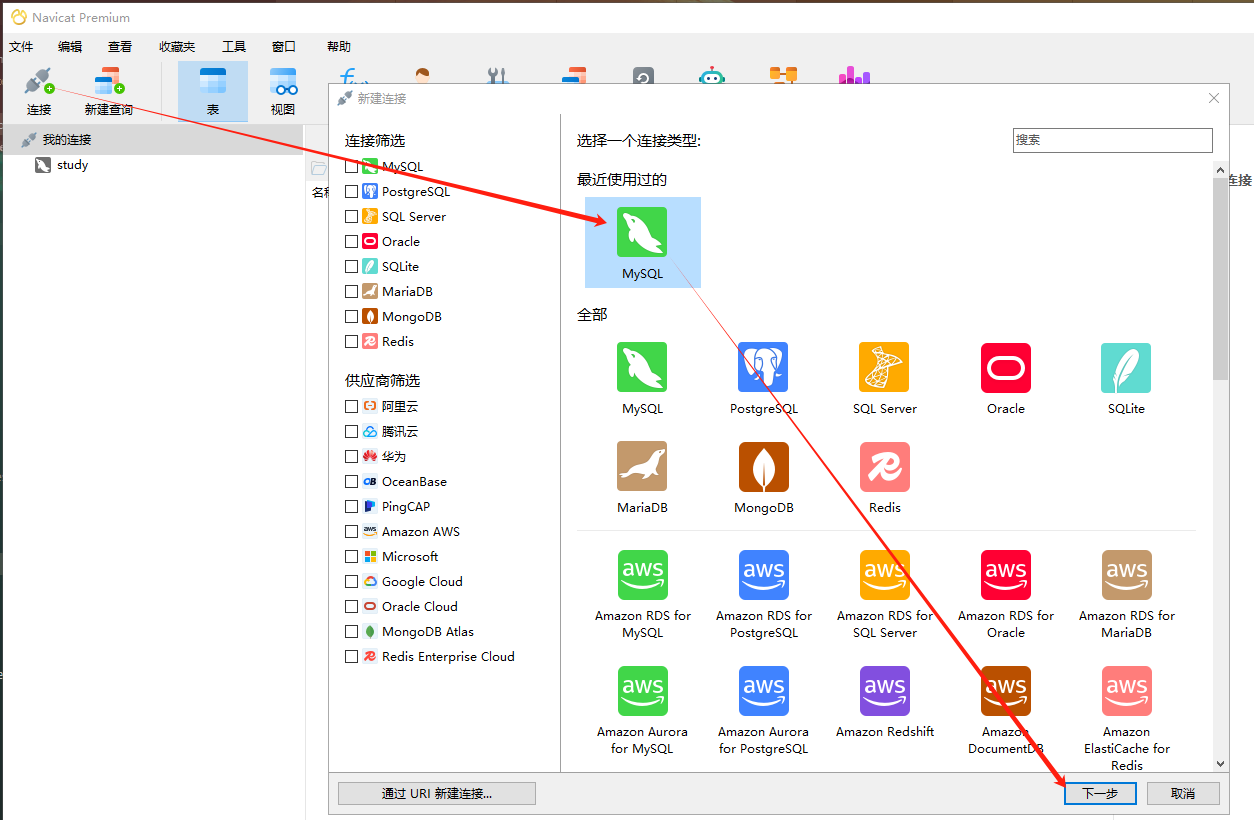Choose recently used MySQL connection type
Viewport: 1254px width, 820px height.
642,243
